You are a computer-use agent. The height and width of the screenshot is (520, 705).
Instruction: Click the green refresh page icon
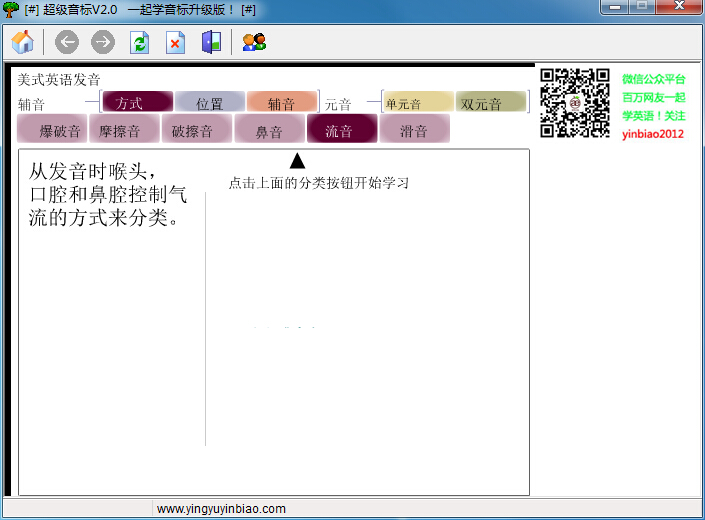coord(140,42)
